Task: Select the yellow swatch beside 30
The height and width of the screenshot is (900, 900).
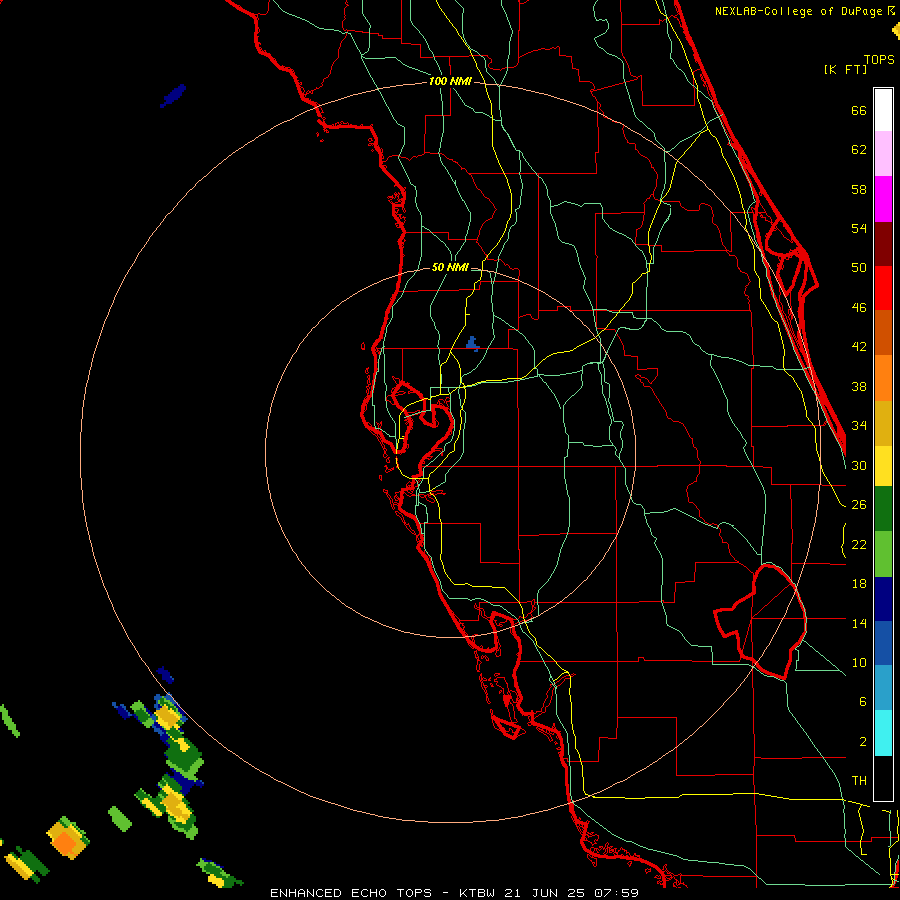Action: coord(883,466)
